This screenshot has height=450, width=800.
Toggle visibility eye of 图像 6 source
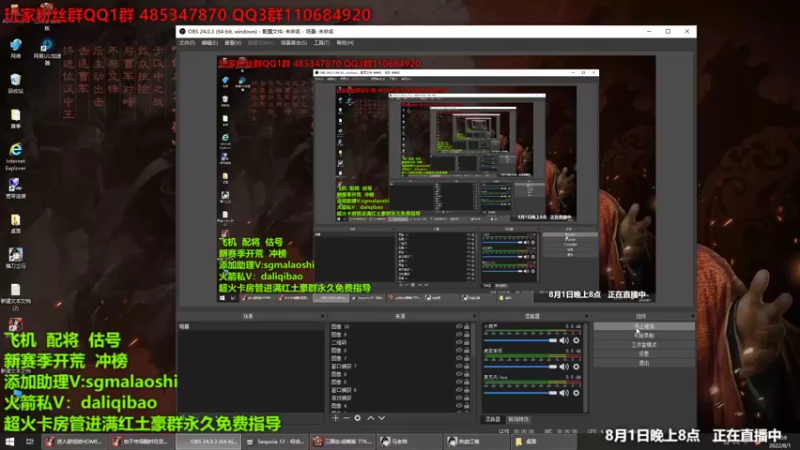click(x=459, y=374)
